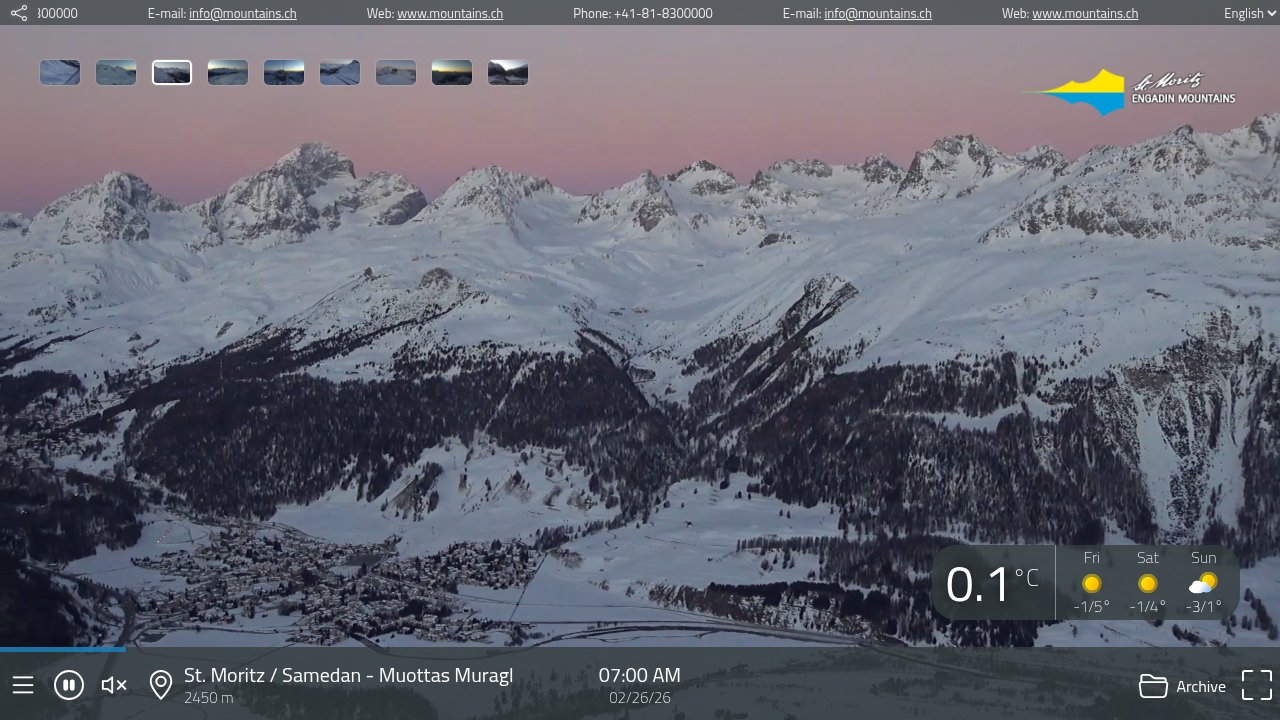This screenshot has width=1280, height=720.
Task: Pause the webcam playback
Action: tap(69, 685)
